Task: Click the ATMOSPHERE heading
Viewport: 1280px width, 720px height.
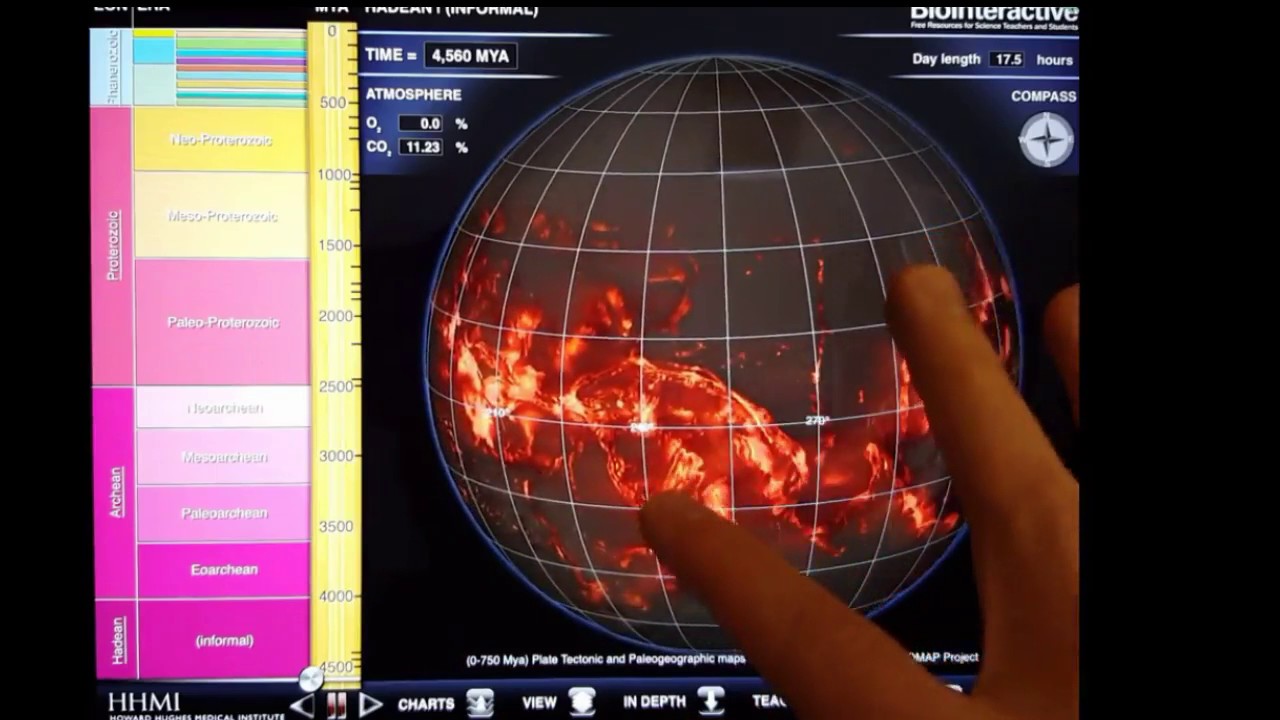Action: (413, 95)
